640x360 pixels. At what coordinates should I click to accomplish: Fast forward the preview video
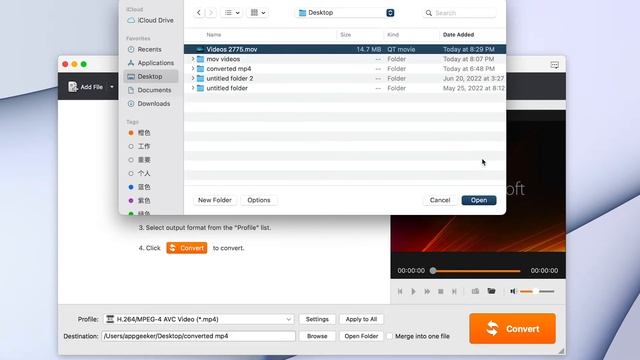click(427, 291)
